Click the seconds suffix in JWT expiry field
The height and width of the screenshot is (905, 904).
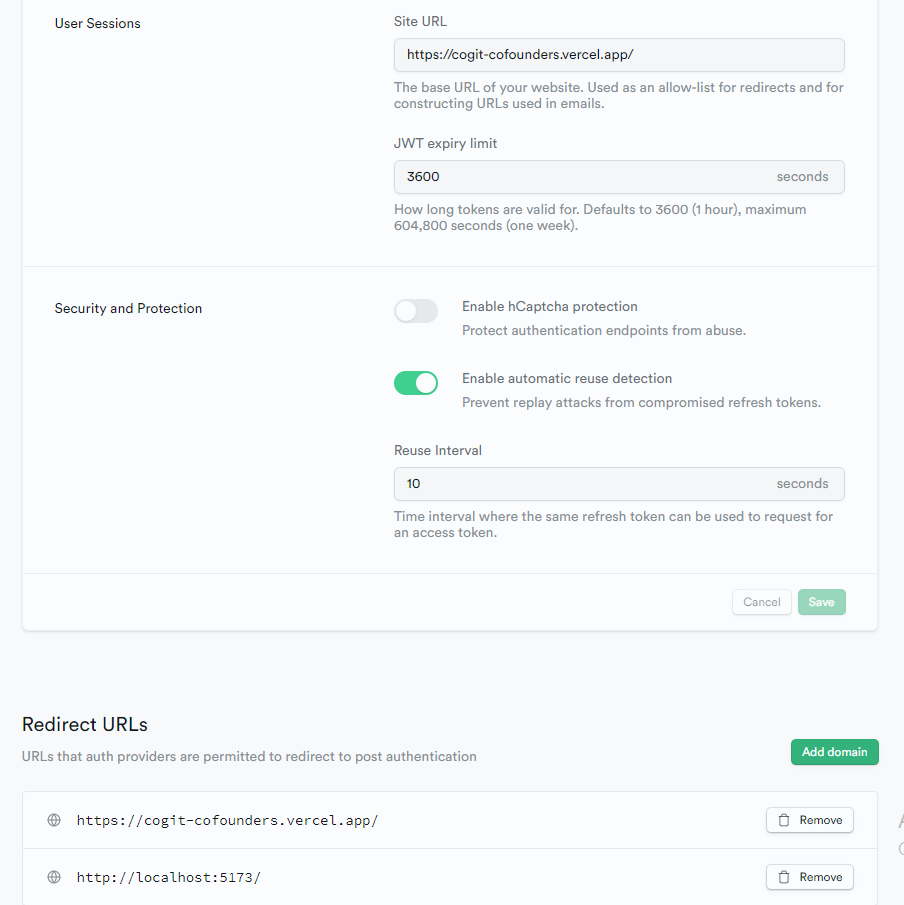[x=802, y=176]
